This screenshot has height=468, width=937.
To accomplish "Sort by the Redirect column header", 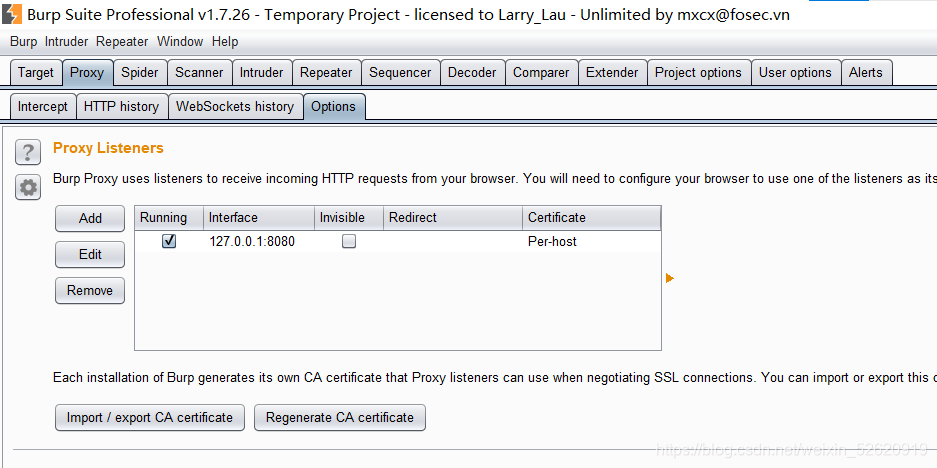I will coord(454,218).
